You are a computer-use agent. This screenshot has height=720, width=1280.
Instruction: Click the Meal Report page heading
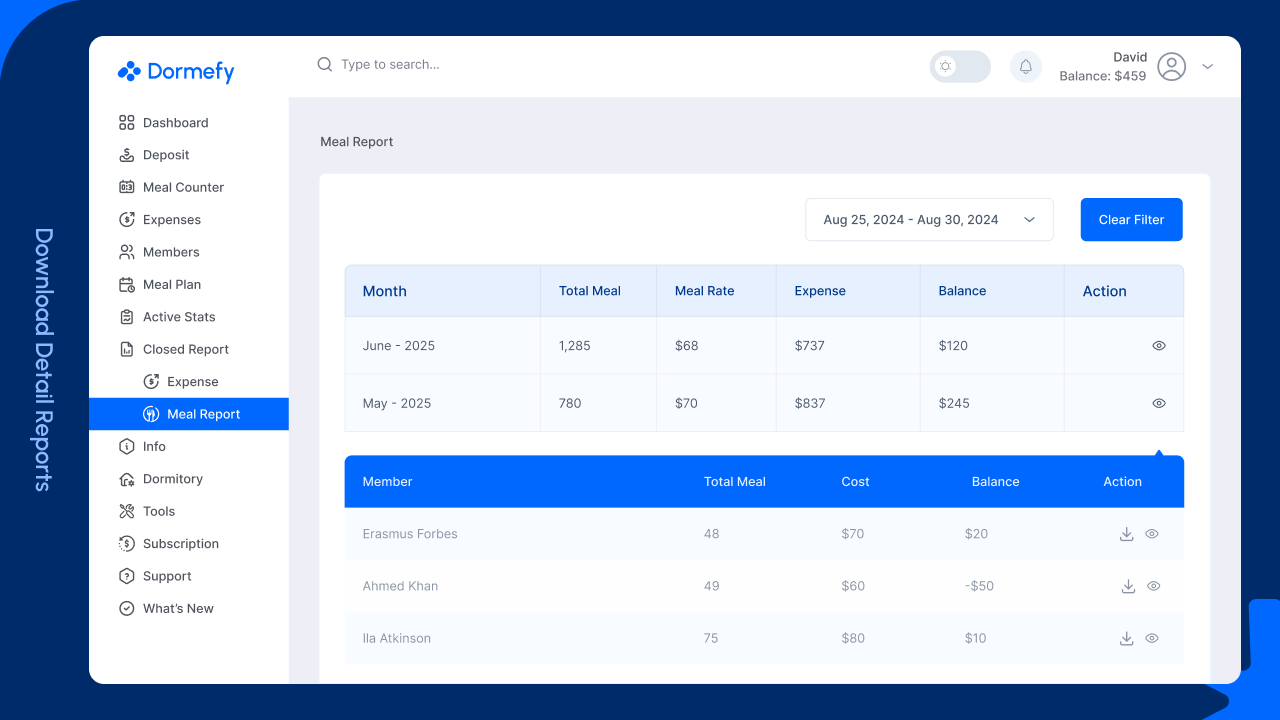[x=357, y=142]
